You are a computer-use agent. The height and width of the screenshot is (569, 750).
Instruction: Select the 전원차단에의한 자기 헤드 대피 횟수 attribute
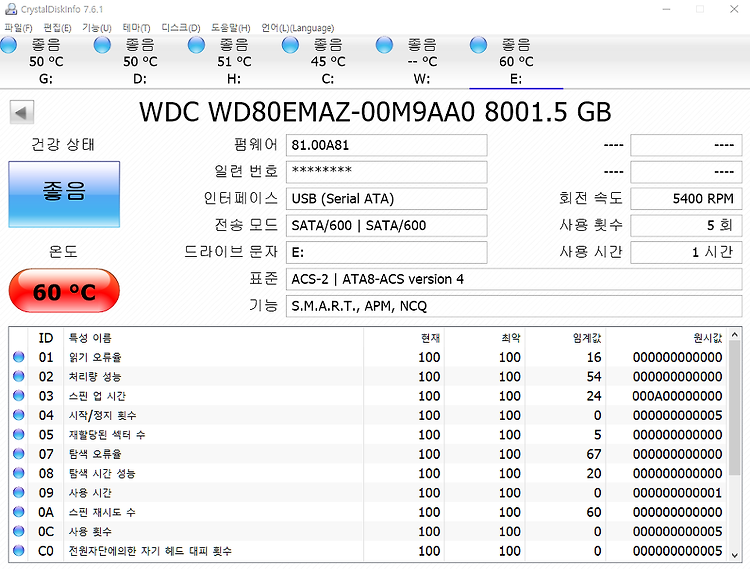(150, 551)
